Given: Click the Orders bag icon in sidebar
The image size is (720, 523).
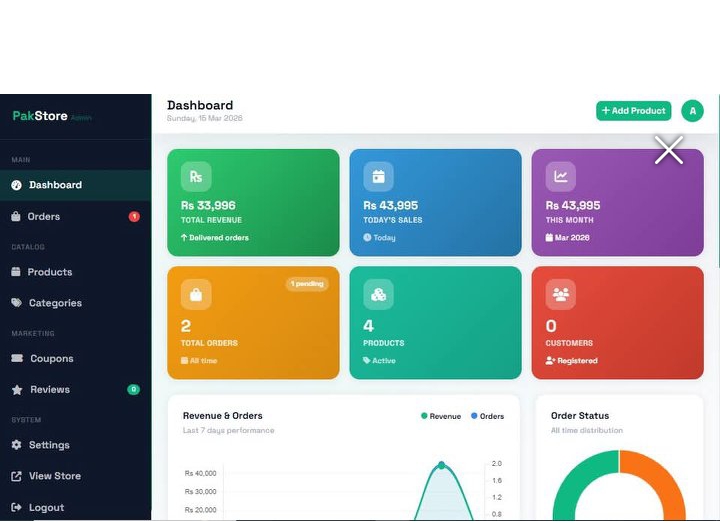Looking at the screenshot, I should click(16, 216).
